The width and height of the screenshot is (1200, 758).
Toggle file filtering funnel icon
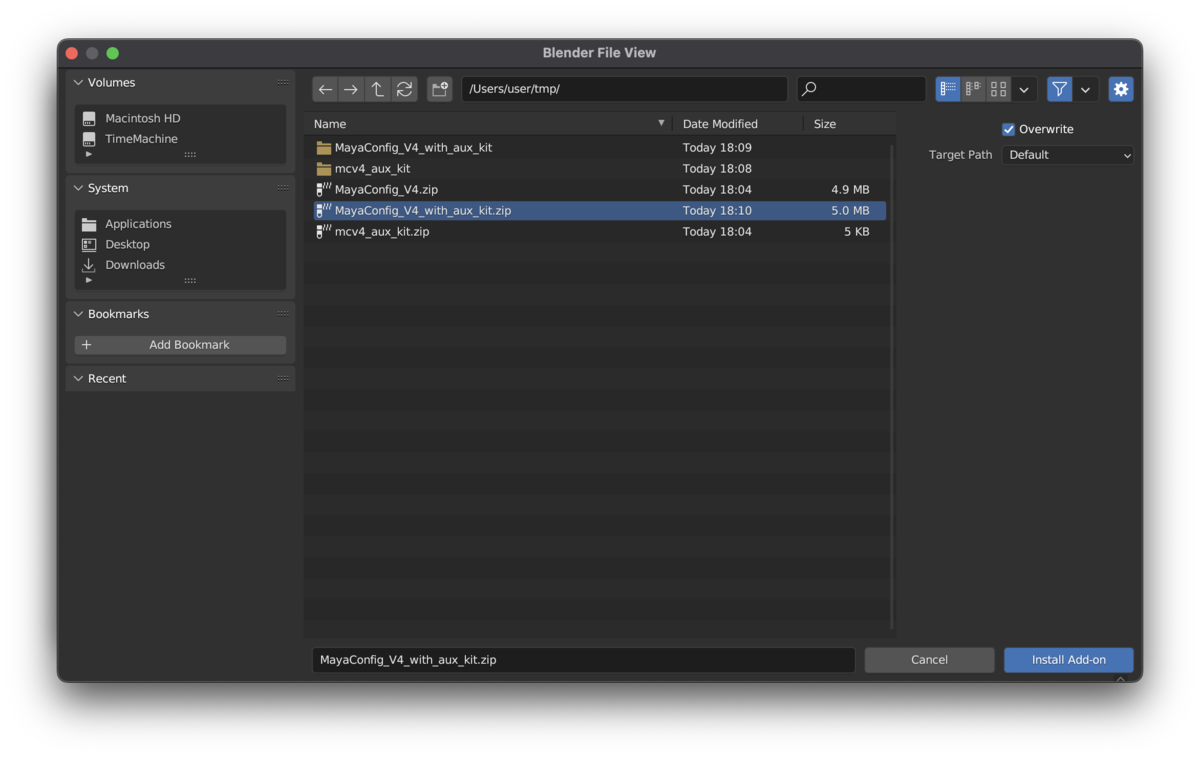pyautogui.click(x=1059, y=89)
